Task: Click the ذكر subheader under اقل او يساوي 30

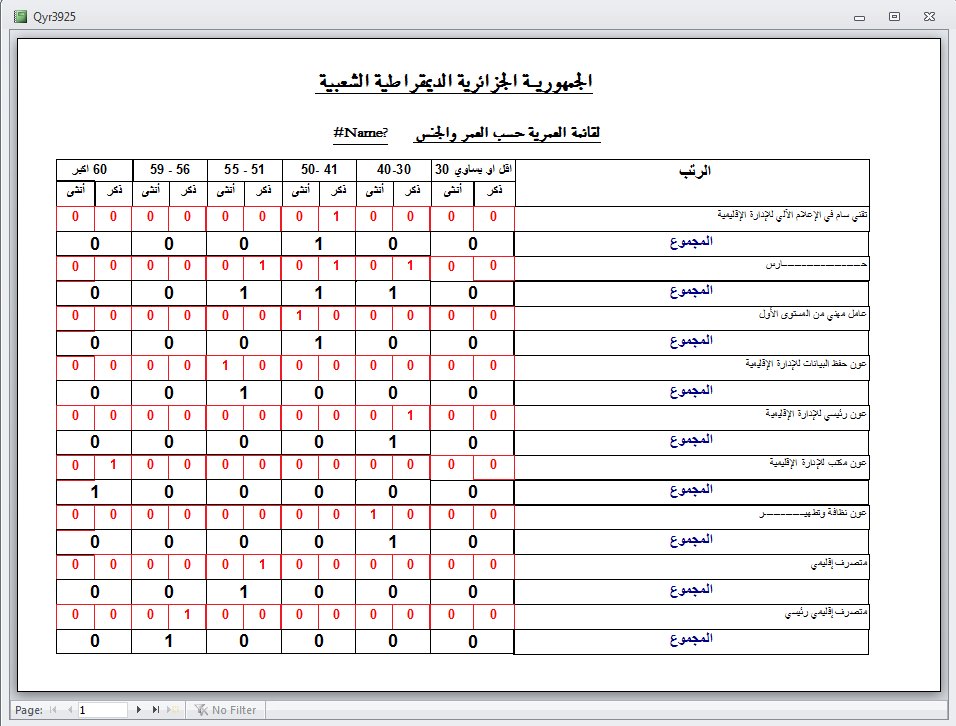Action: click(x=494, y=190)
